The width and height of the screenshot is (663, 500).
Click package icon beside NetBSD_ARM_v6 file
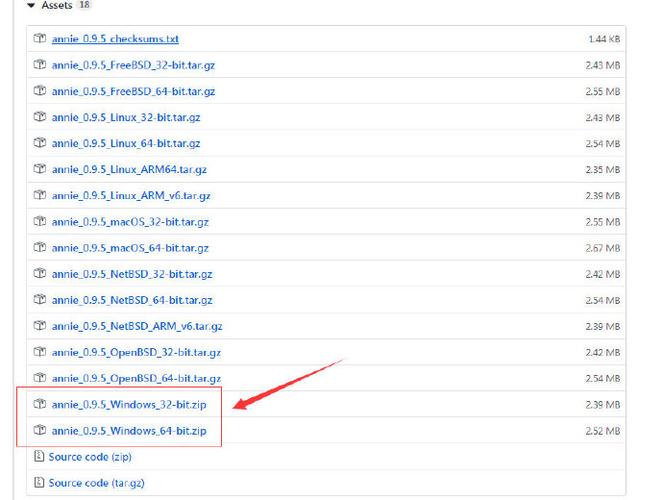tap(39, 325)
